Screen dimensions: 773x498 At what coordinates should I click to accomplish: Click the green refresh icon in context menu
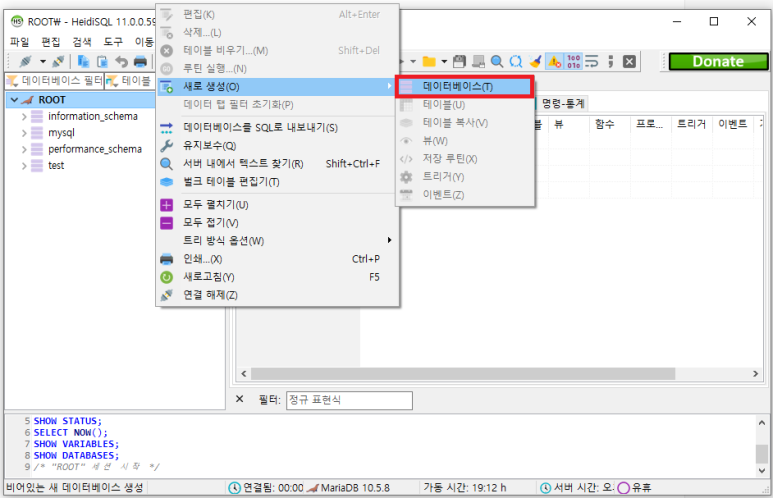167,277
